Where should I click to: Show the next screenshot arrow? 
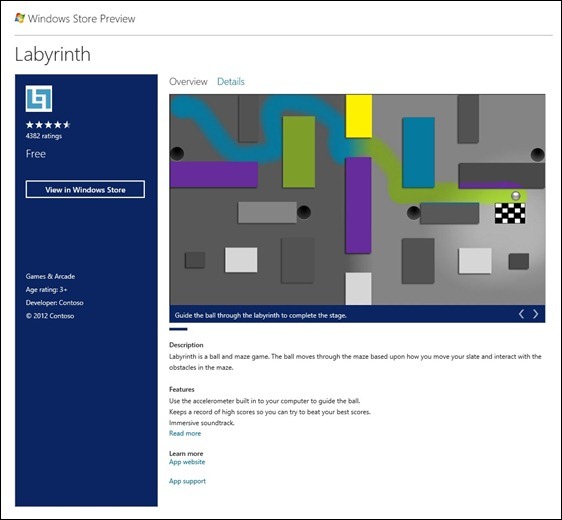click(535, 314)
